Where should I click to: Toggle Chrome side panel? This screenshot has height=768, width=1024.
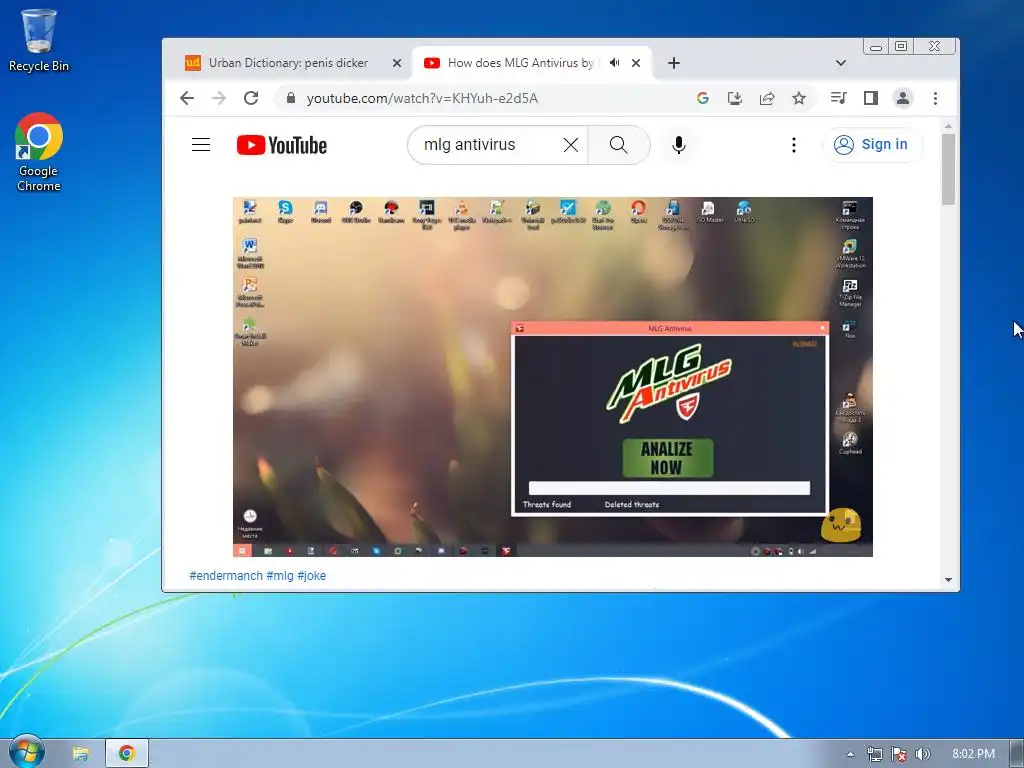[x=871, y=98]
